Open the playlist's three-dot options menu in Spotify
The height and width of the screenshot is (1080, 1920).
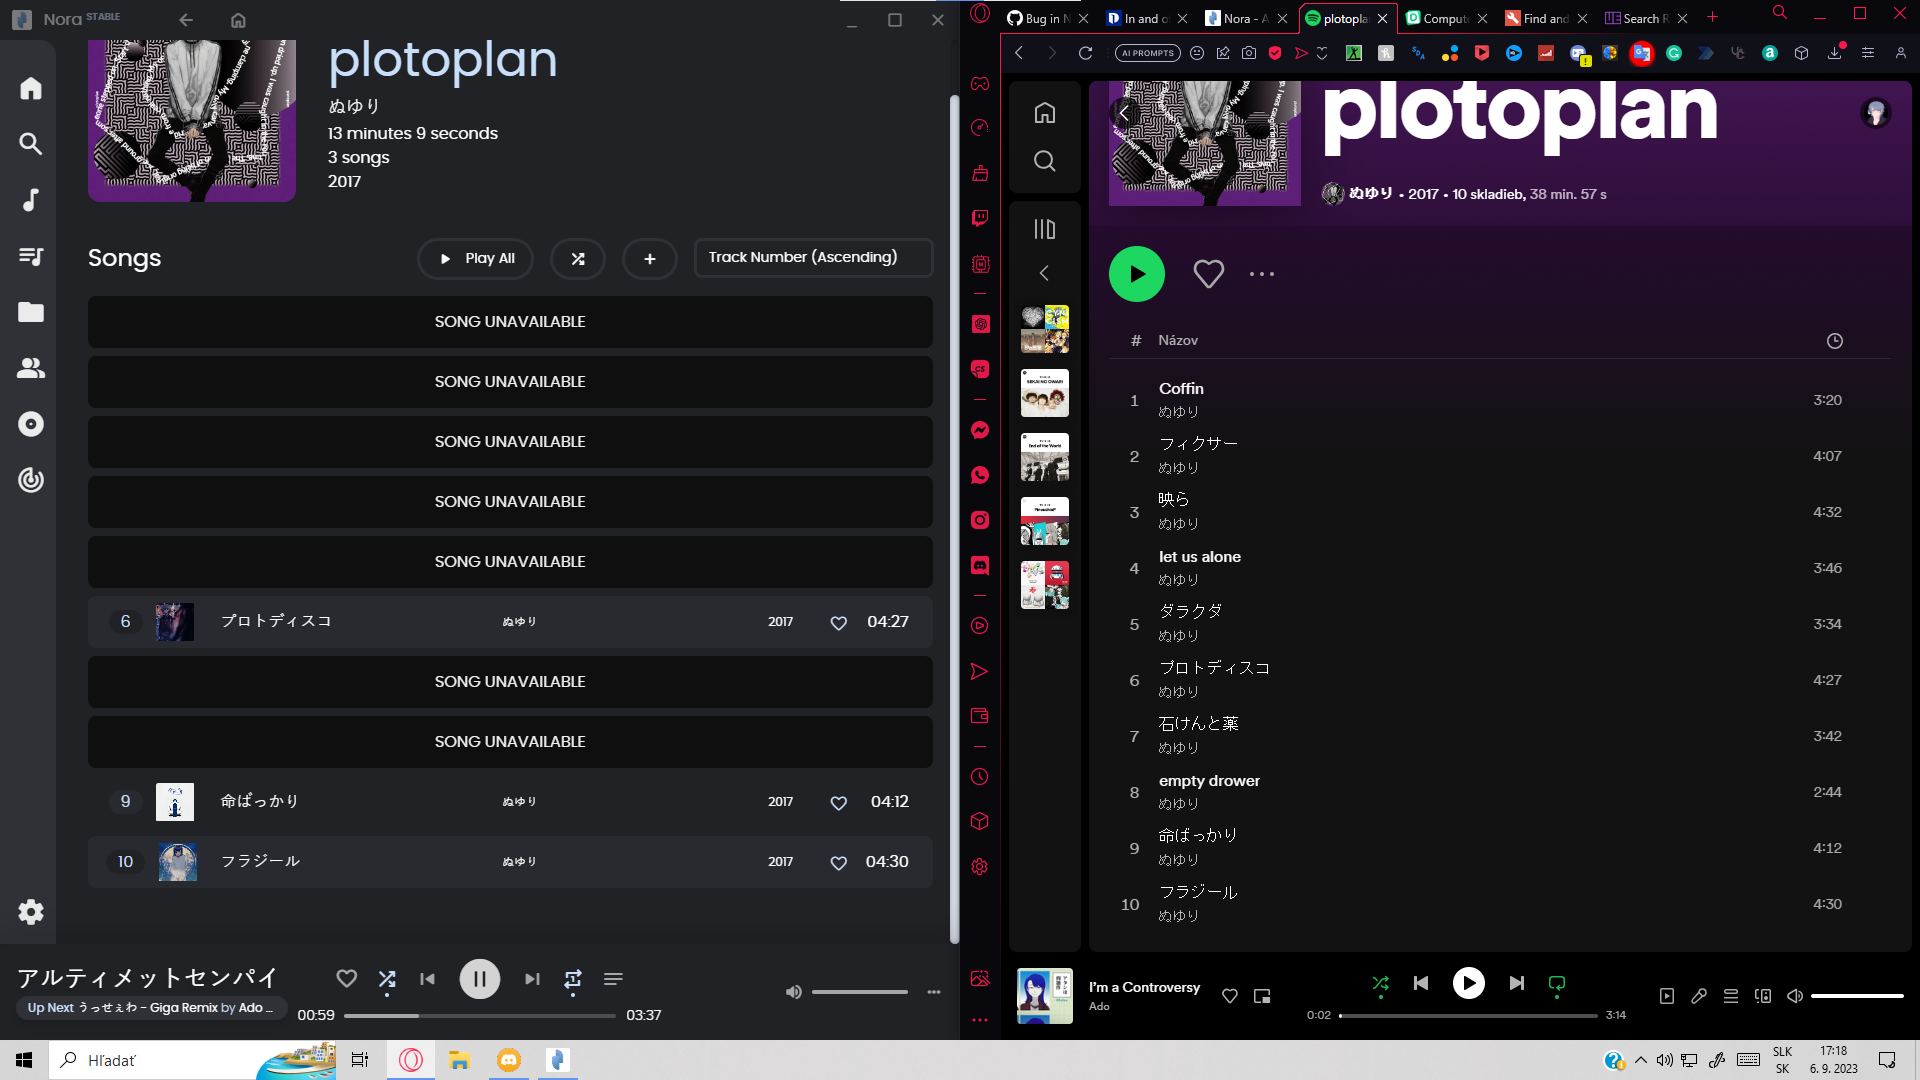click(1261, 273)
